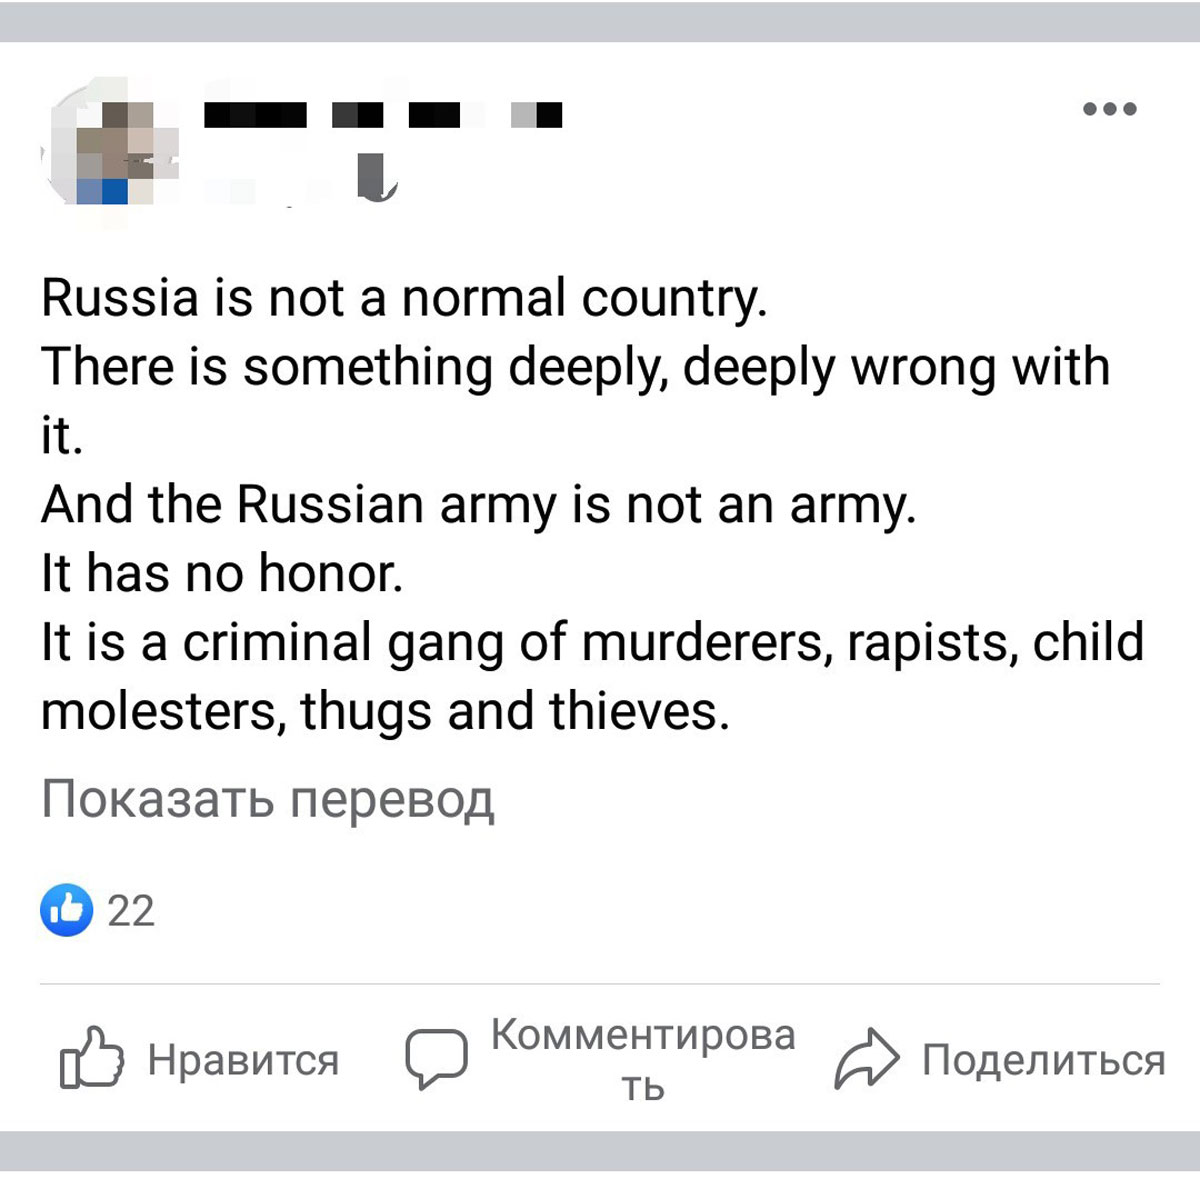This screenshot has height=1179, width=1200.
Task: Click the blue thumbs-up reaction icon
Action: point(66,910)
